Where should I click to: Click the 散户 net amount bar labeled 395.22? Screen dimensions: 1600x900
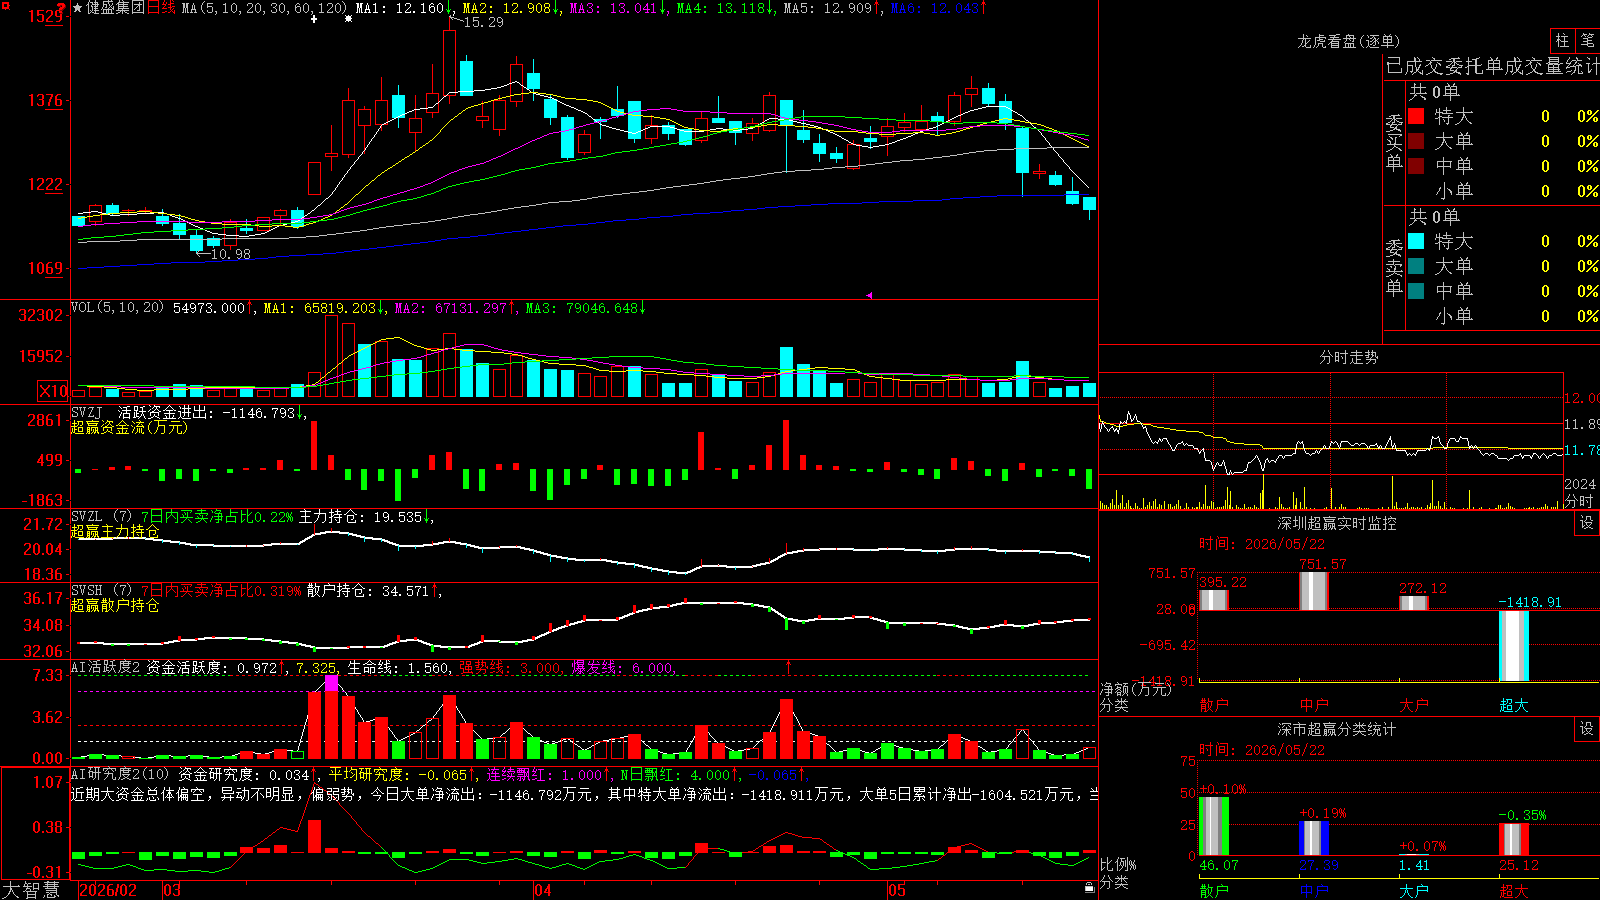coord(1214,600)
